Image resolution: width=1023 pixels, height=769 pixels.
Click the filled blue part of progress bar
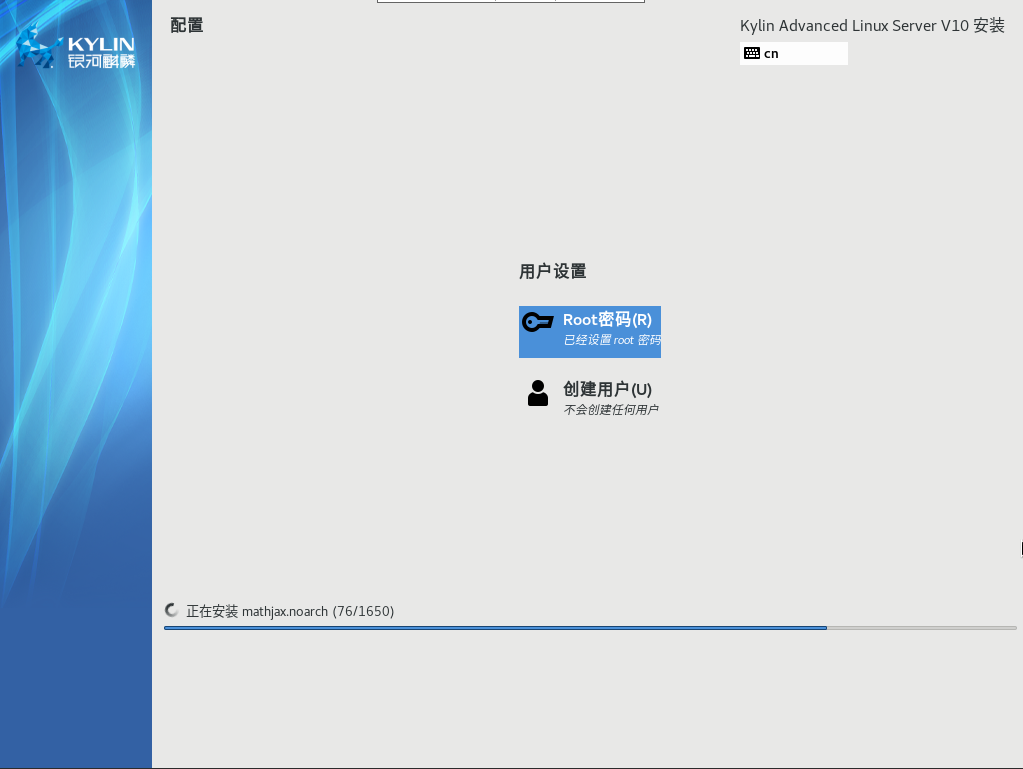tap(495, 628)
